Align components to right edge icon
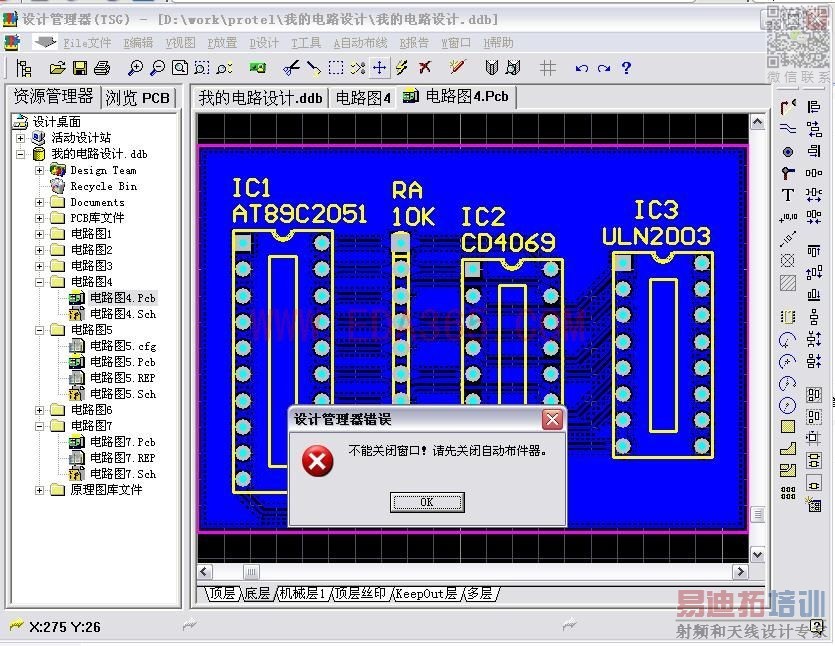The image size is (835, 646). pyautogui.click(x=813, y=151)
